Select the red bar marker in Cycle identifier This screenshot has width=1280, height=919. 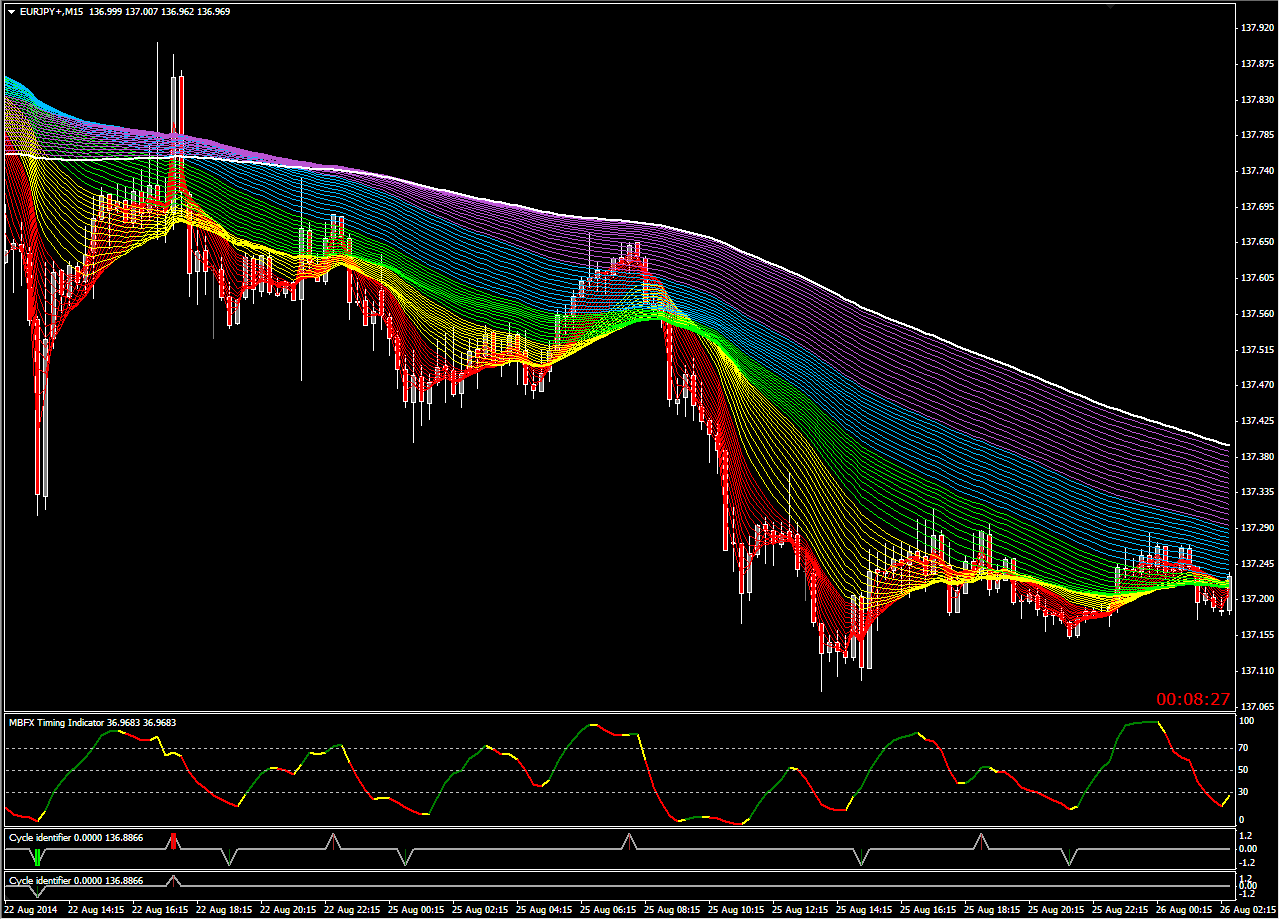(174, 841)
